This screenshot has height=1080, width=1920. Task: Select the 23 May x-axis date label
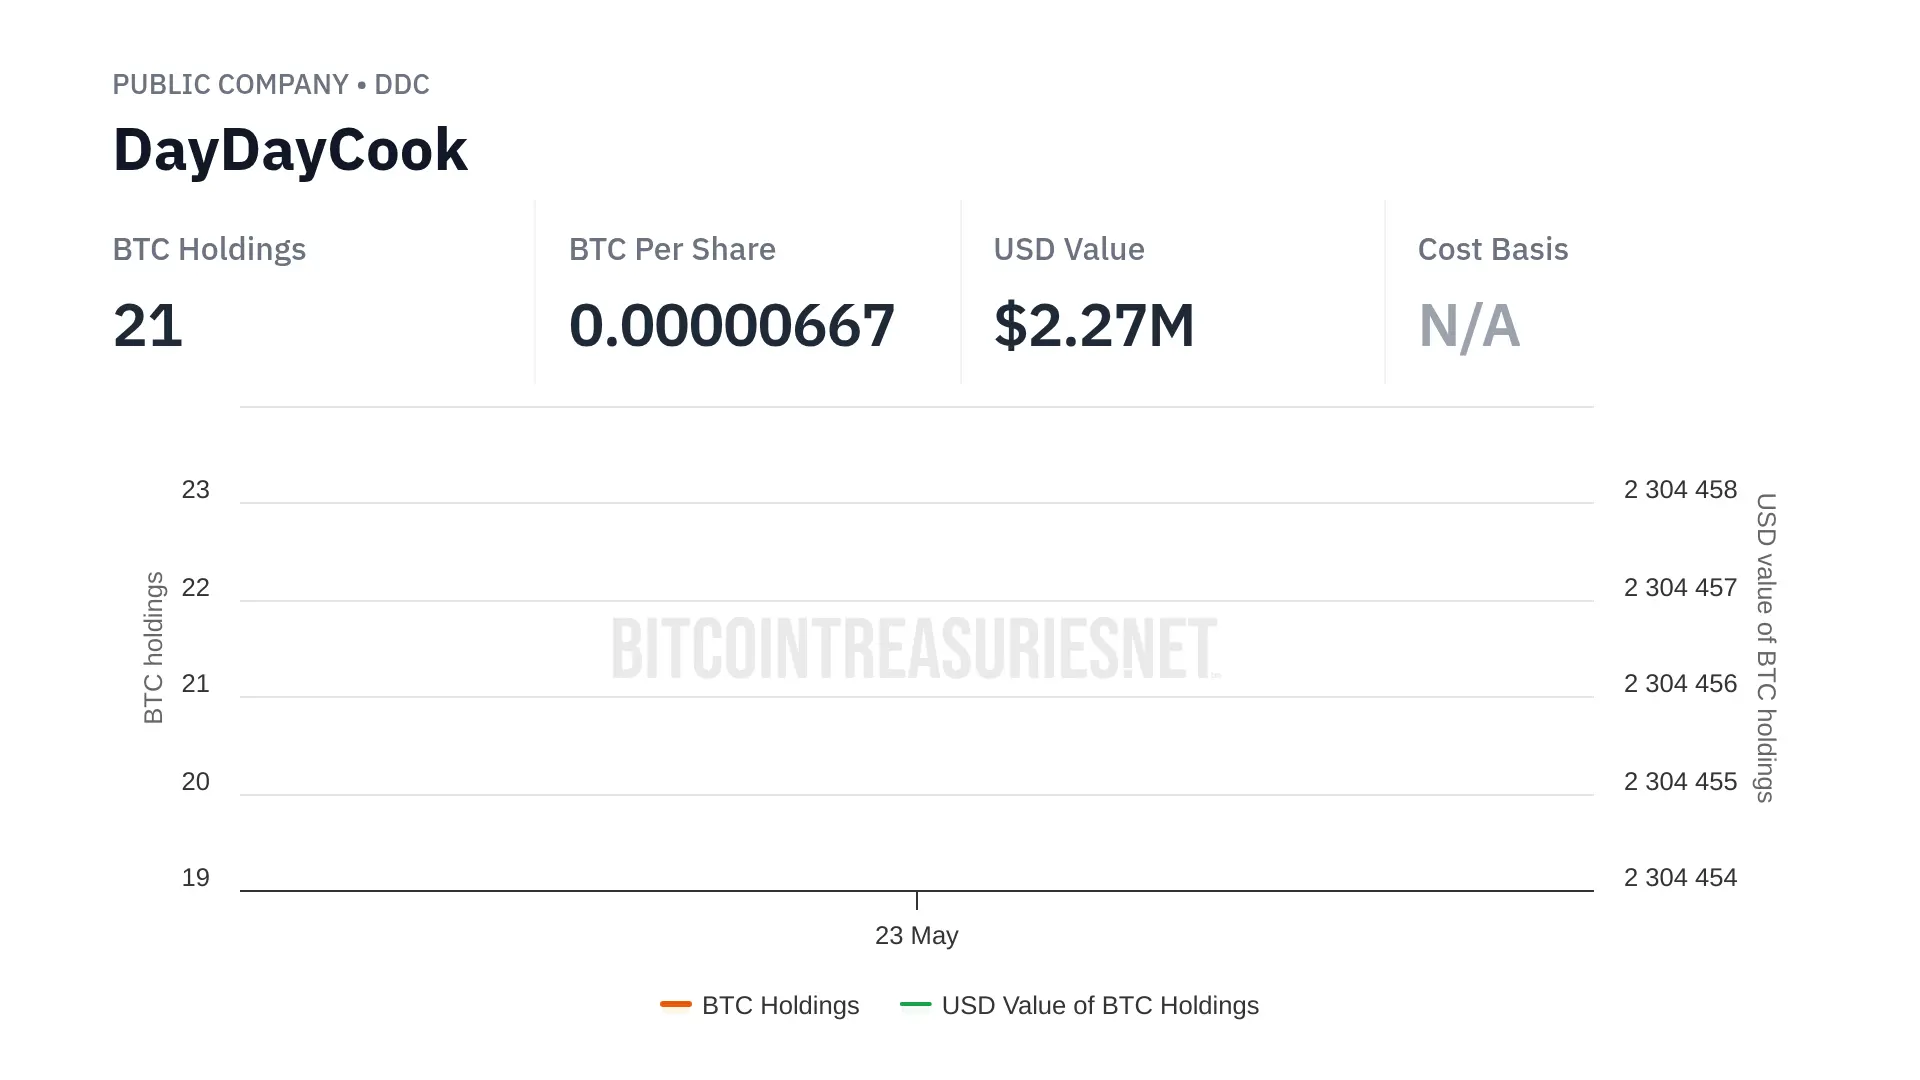click(x=916, y=936)
